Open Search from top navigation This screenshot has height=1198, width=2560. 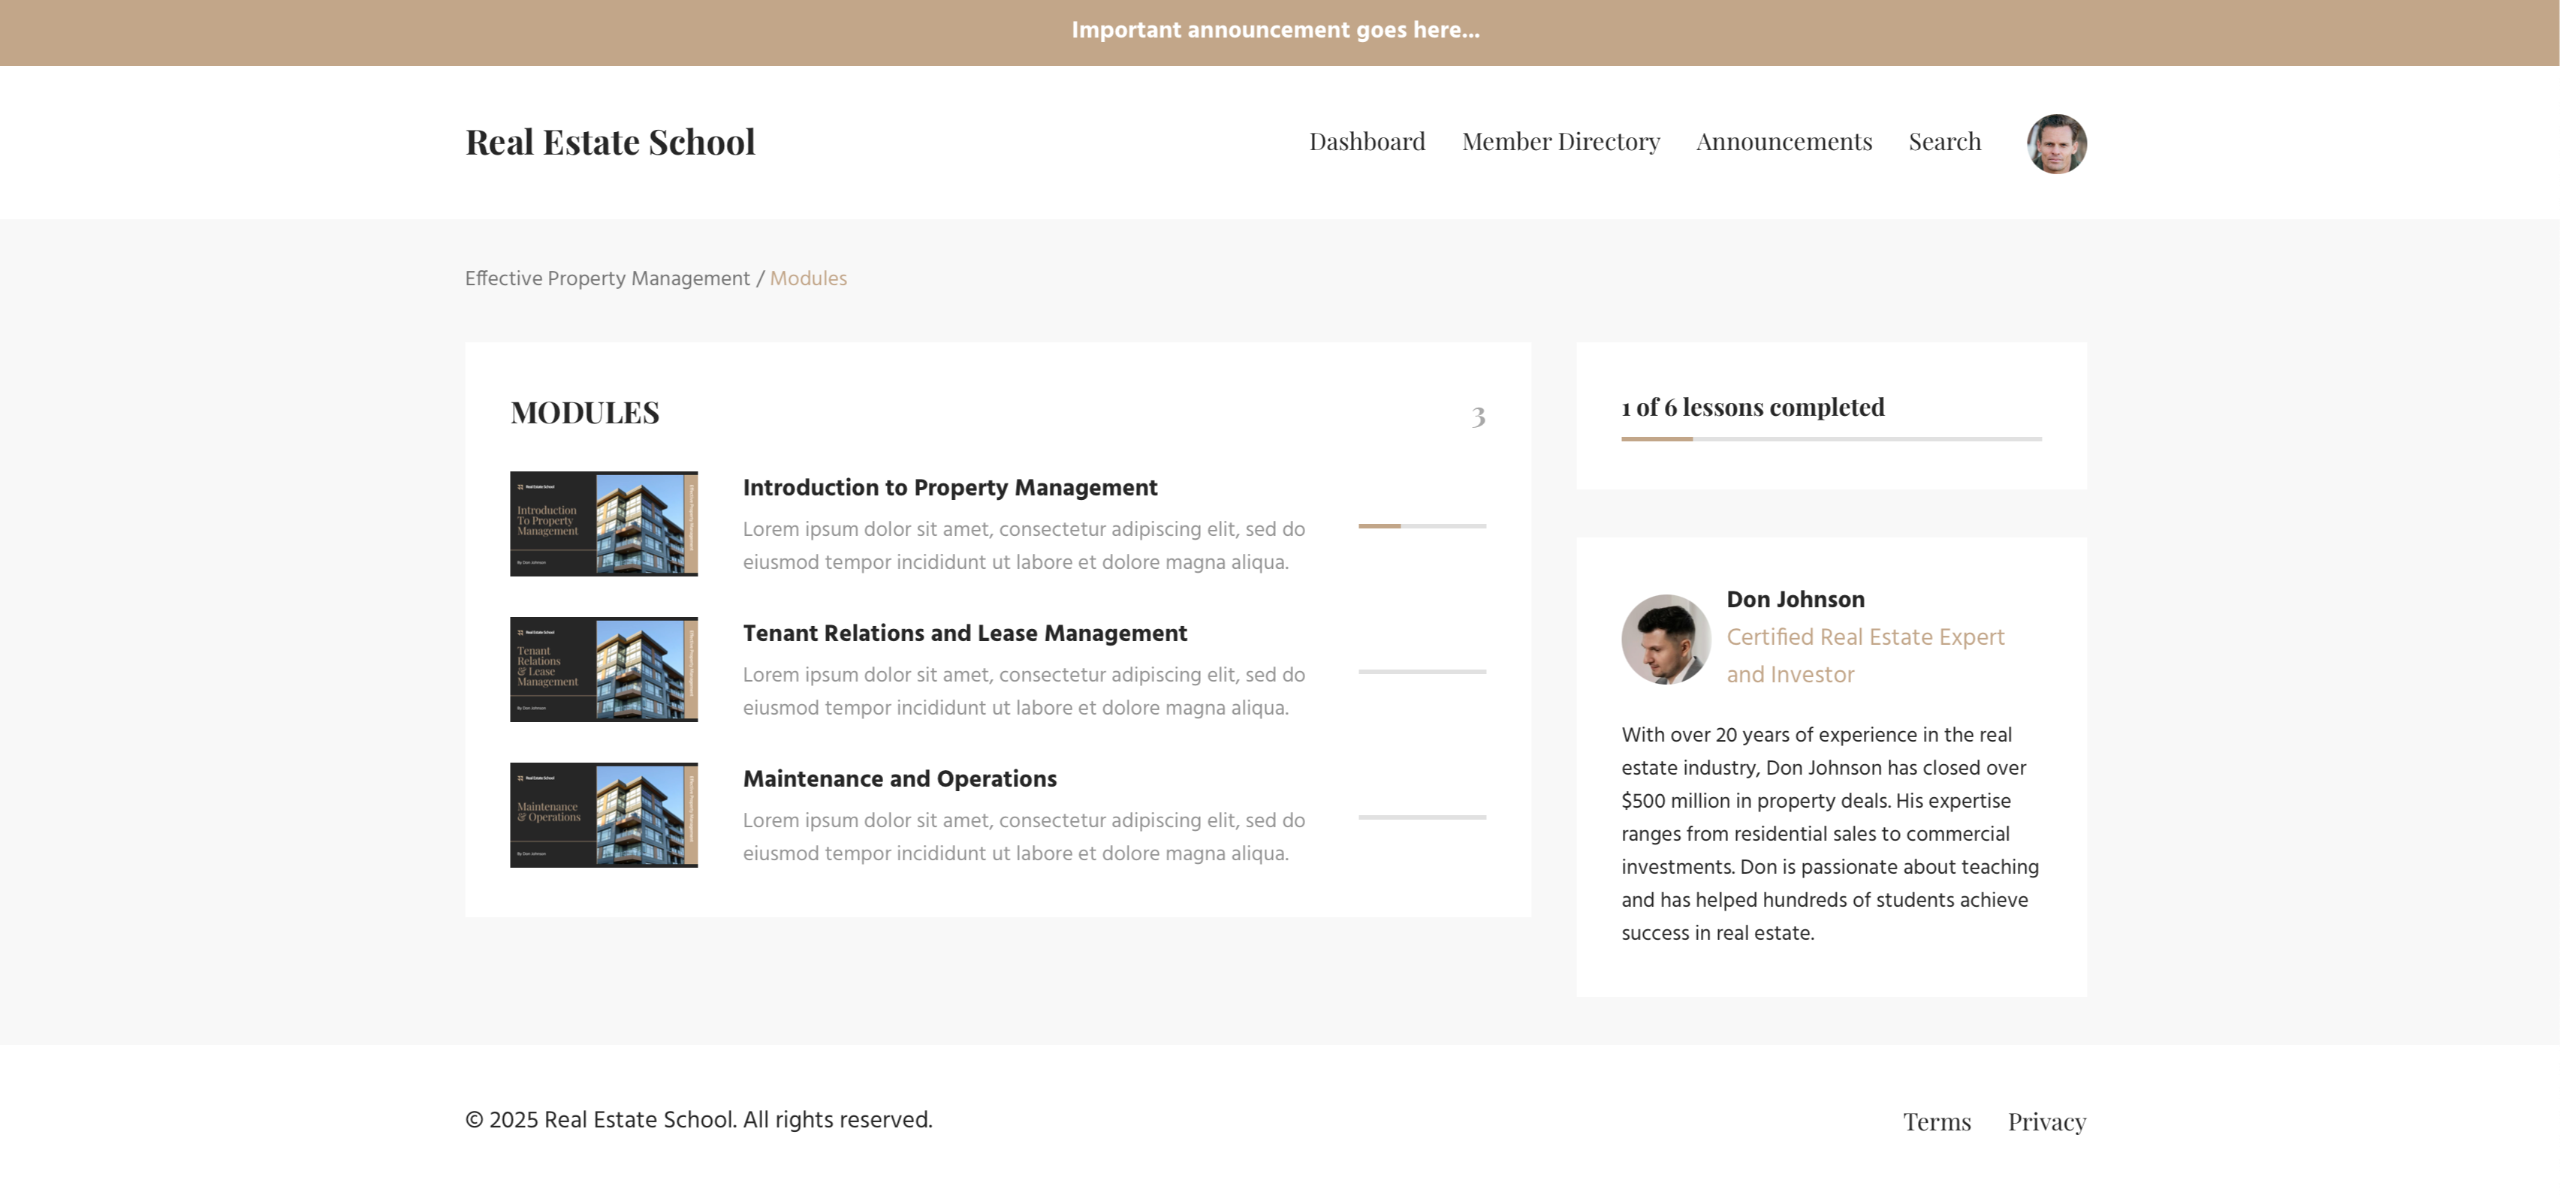(x=1944, y=142)
